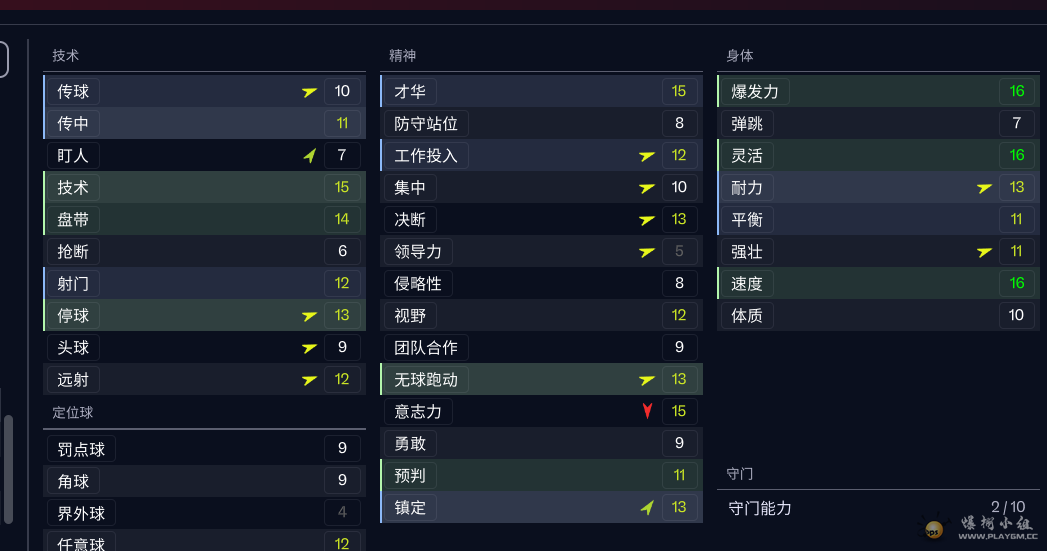Image resolution: width=1047 pixels, height=551 pixels.
Task: Click the yellow arrow next to 耐力
Action: pyautogui.click(x=984, y=188)
